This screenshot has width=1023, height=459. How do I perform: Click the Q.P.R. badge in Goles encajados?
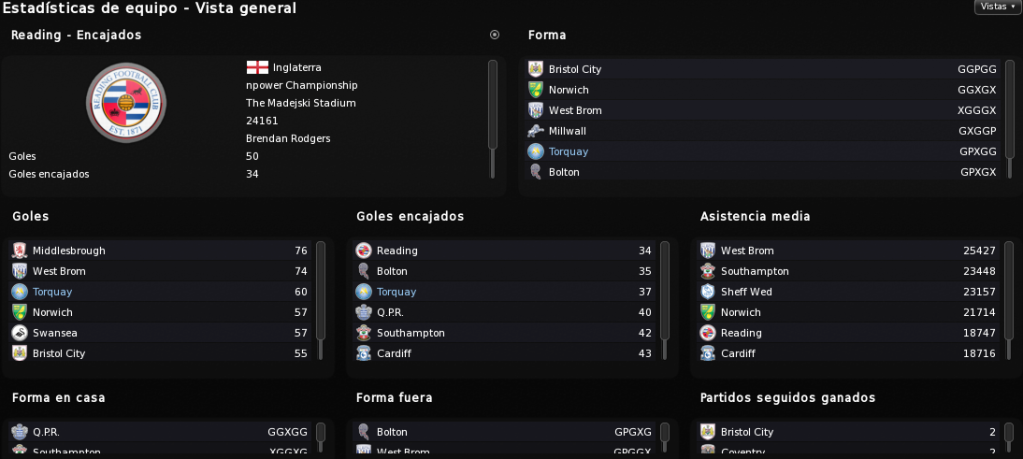click(363, 312)
